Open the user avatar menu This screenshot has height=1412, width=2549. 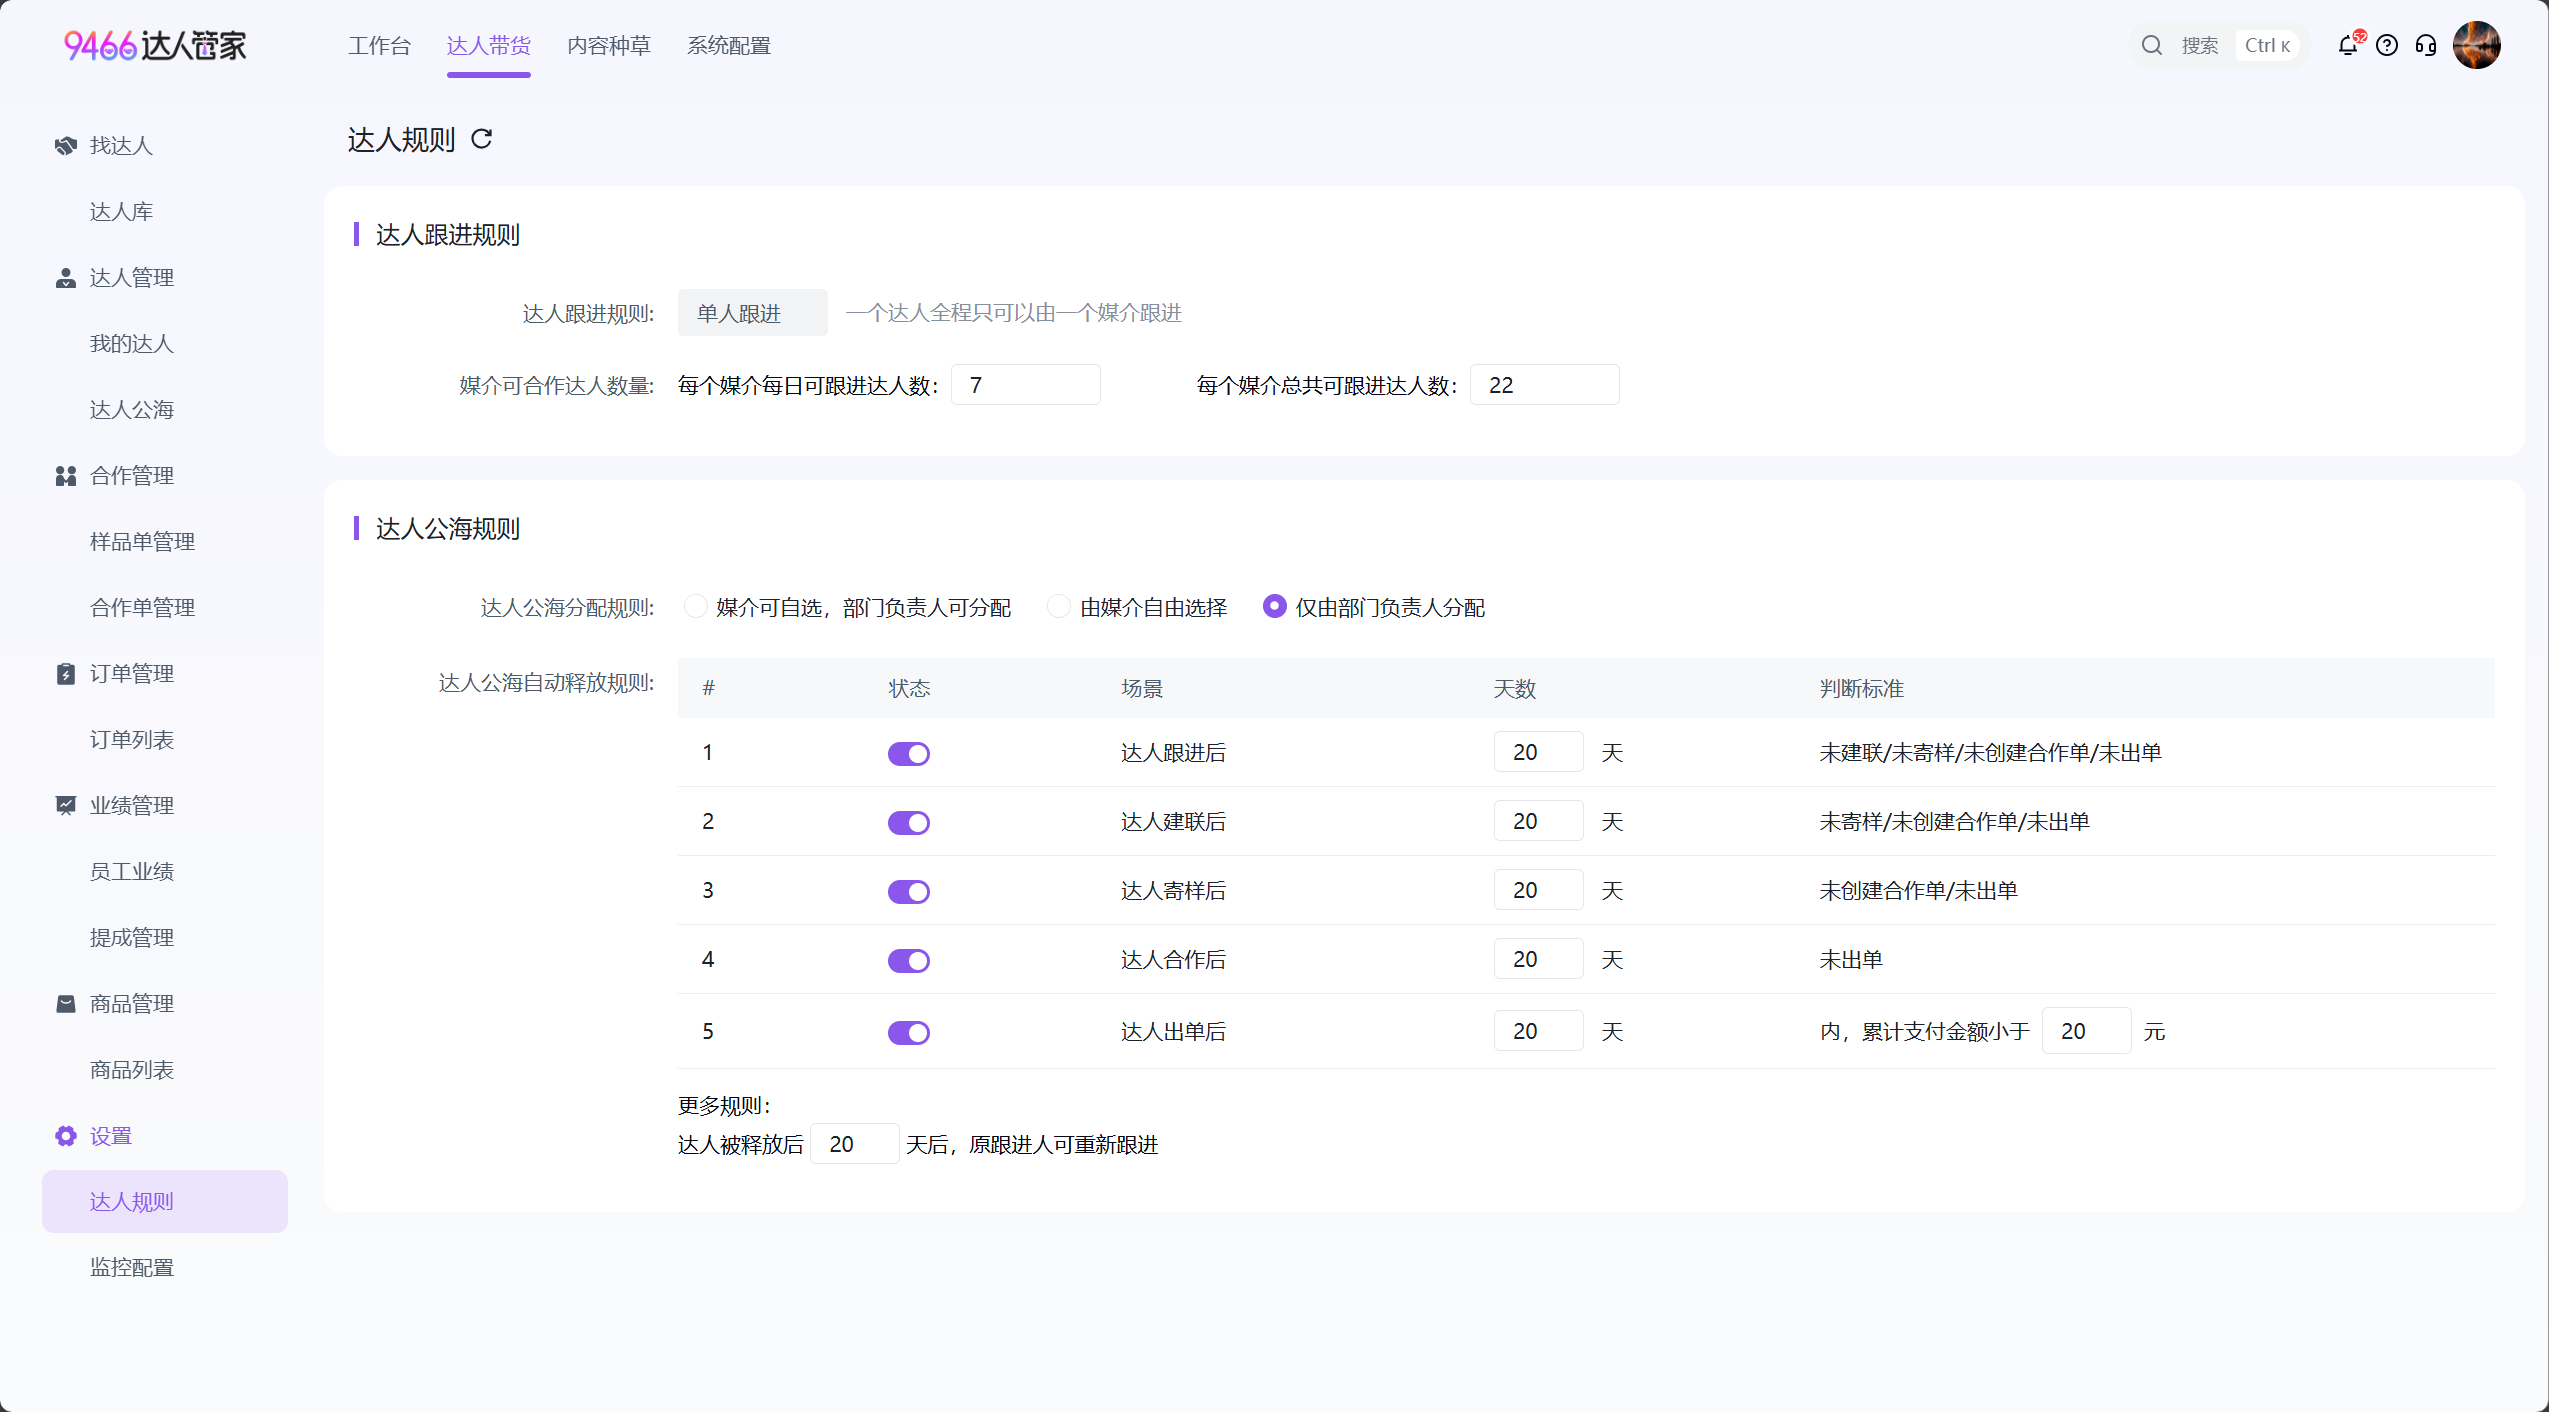2477,45
